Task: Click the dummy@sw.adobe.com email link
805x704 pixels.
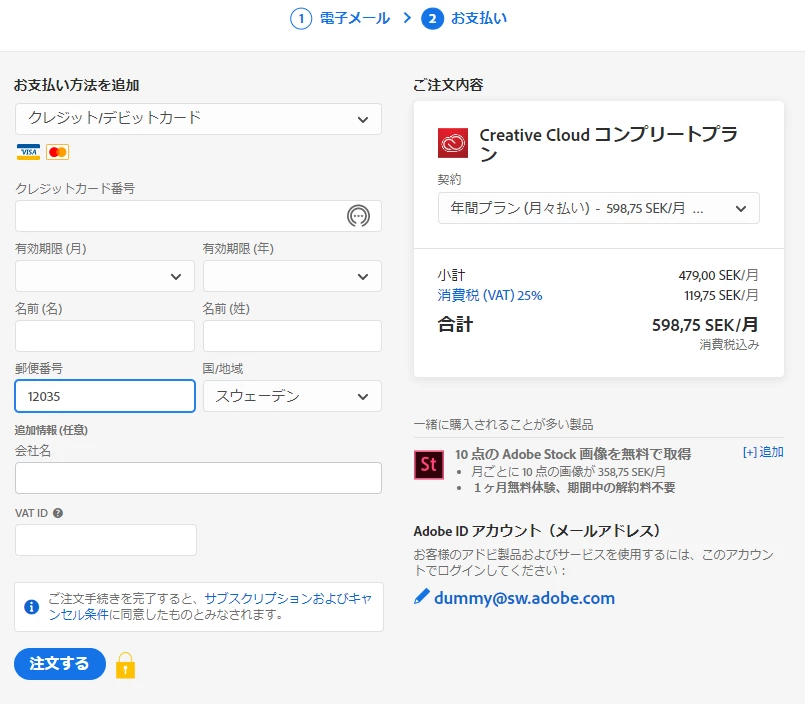Action: coord(524,598)
